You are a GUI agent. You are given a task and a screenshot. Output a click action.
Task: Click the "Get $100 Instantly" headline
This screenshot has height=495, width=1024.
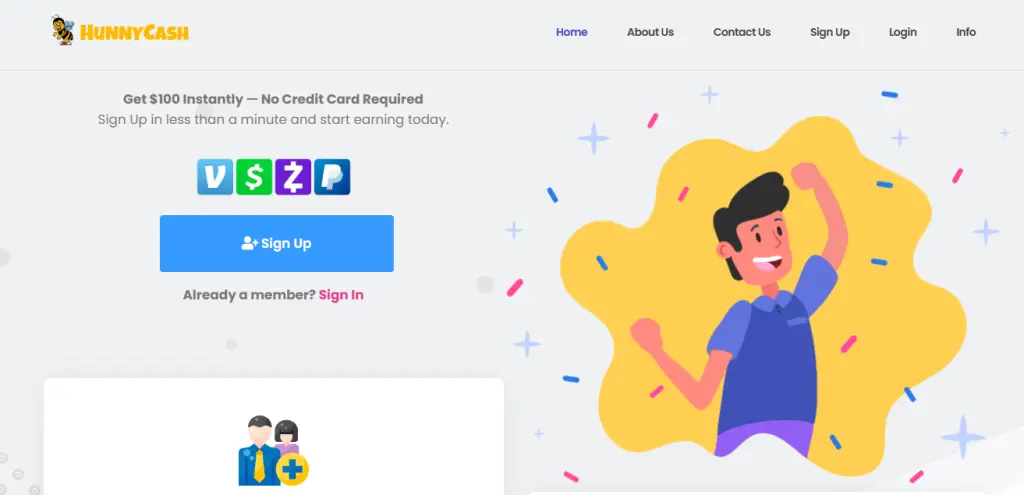273,99
